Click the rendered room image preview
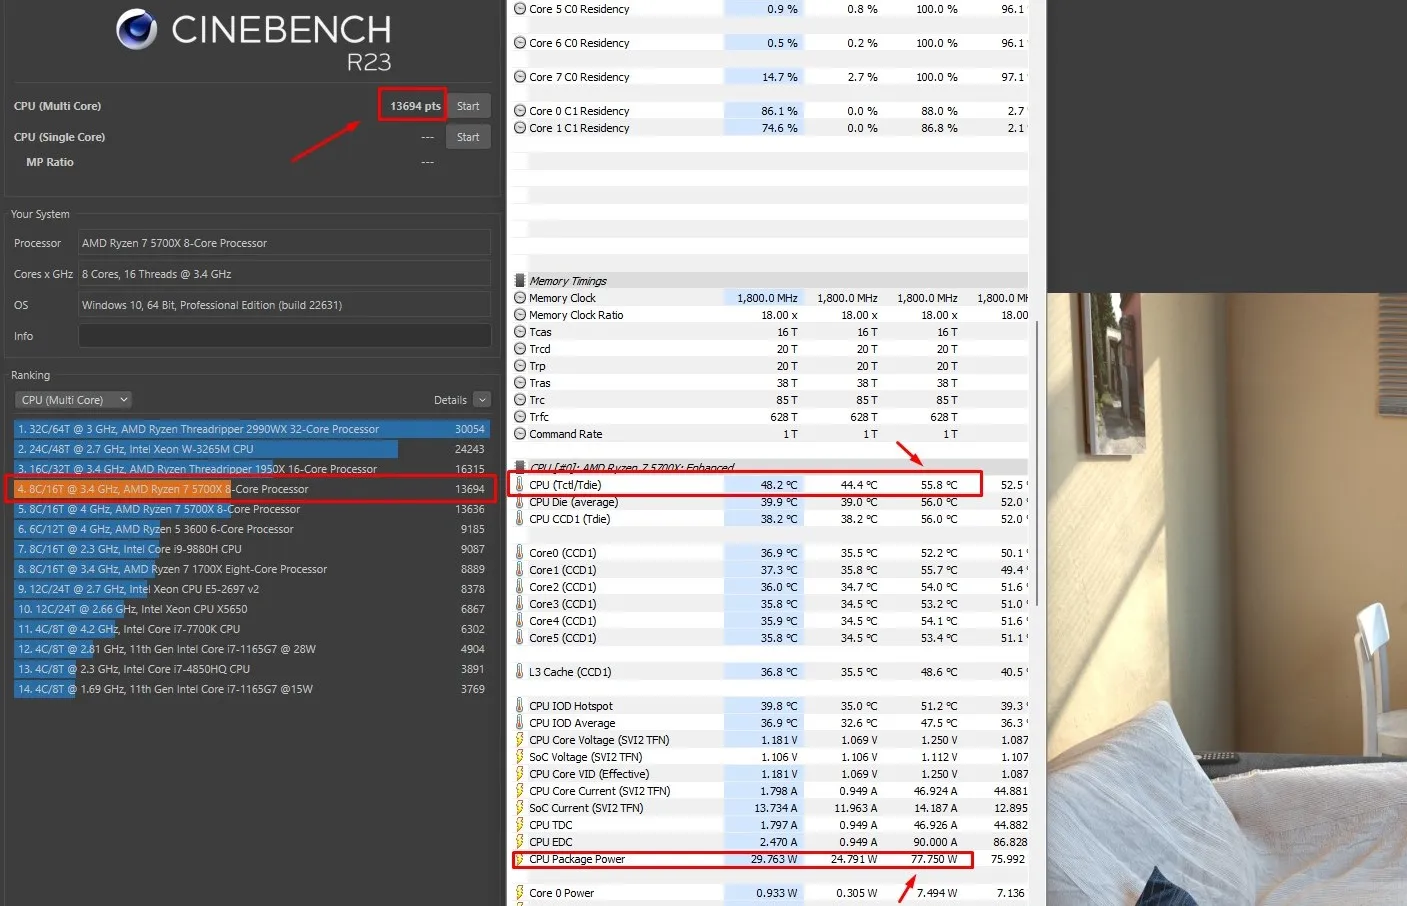 pos(1227,599)
